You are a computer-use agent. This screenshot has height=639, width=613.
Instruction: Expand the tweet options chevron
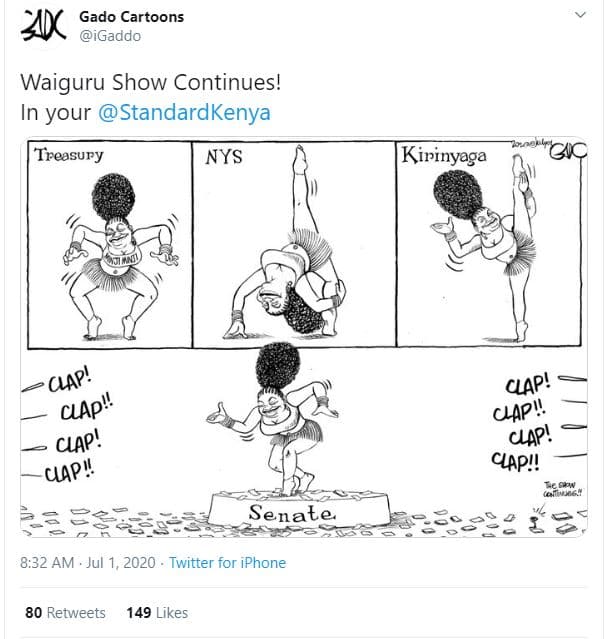[580, 15]
